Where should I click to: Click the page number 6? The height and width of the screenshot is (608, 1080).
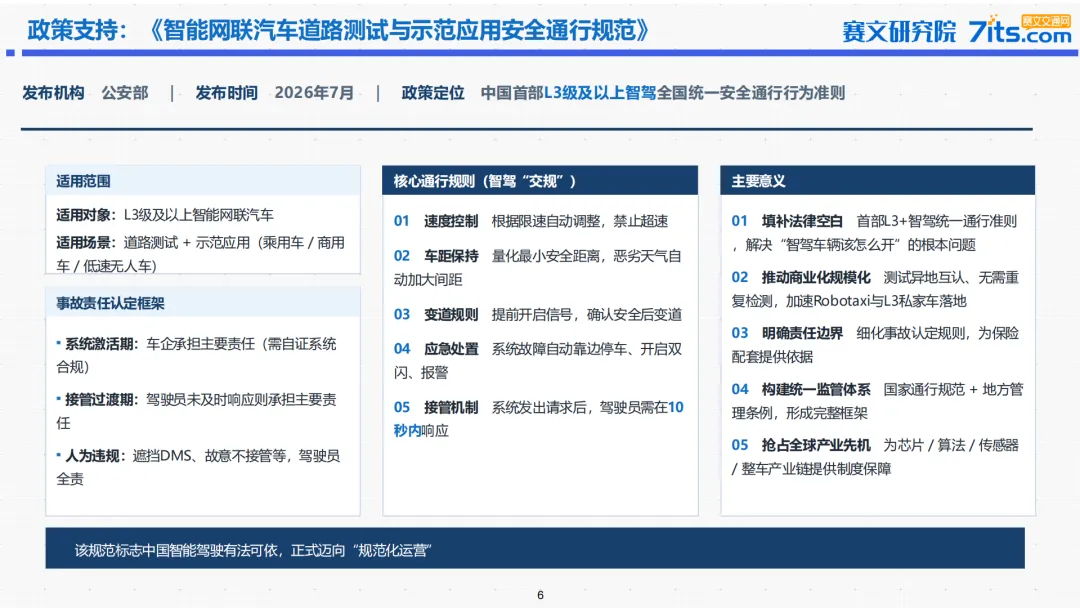(x=540, y=595)
